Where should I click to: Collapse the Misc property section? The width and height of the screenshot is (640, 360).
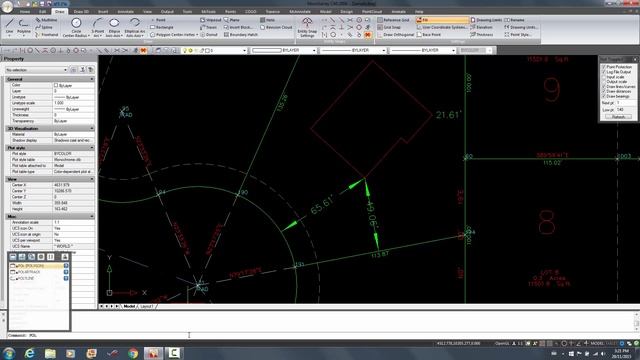click(92, 216)
